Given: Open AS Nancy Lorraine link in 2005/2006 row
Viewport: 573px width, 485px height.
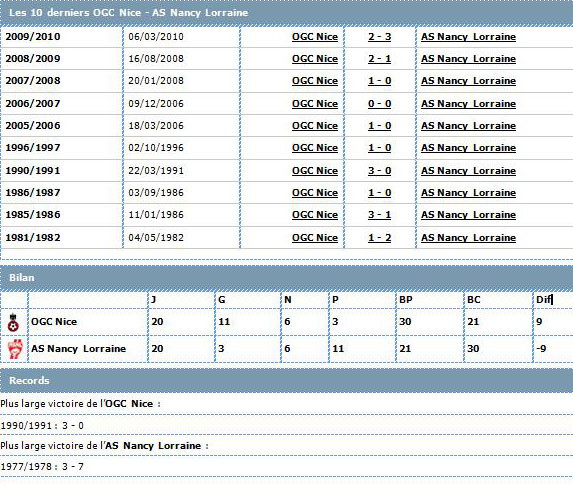Looking at the screenshot, I should (468, 126).
